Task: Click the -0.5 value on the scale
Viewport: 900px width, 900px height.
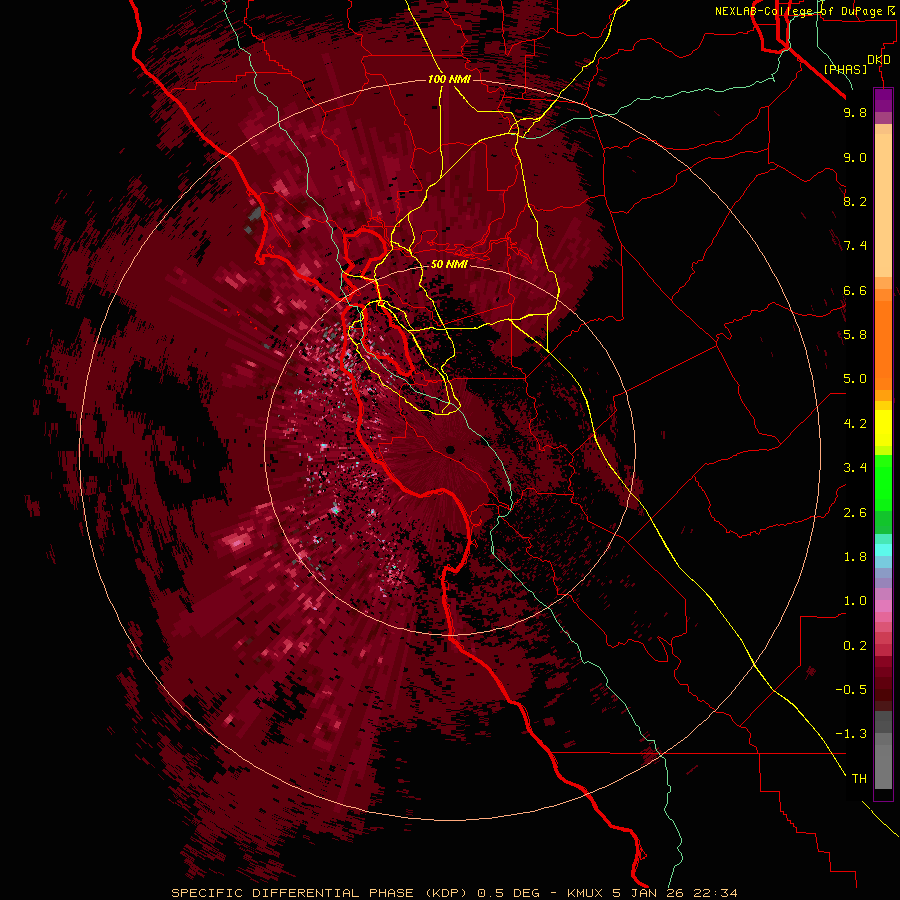Action: (851, 690)
